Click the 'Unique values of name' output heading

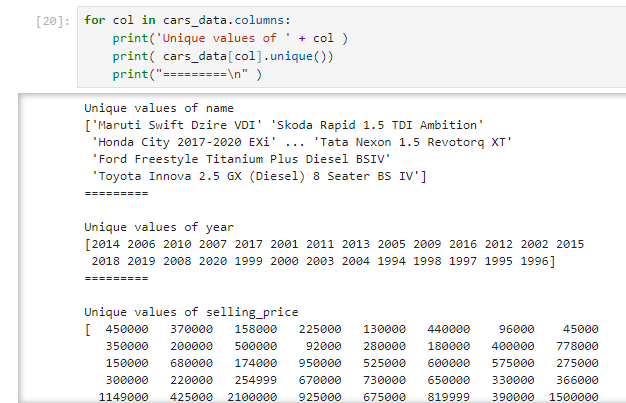pos(158,108)
